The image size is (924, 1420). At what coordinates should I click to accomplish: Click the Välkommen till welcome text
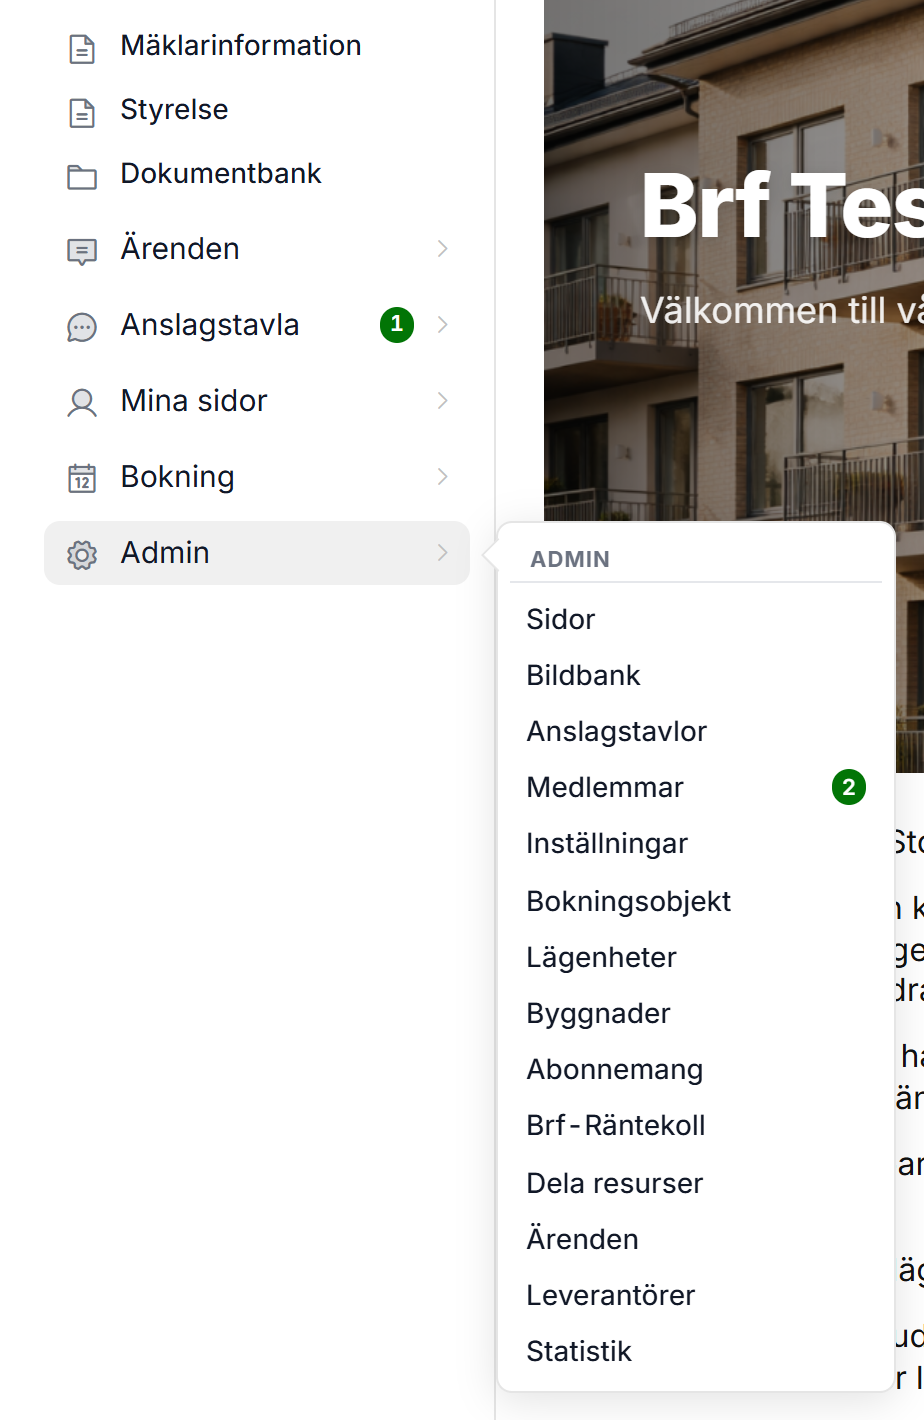point(782,310)
